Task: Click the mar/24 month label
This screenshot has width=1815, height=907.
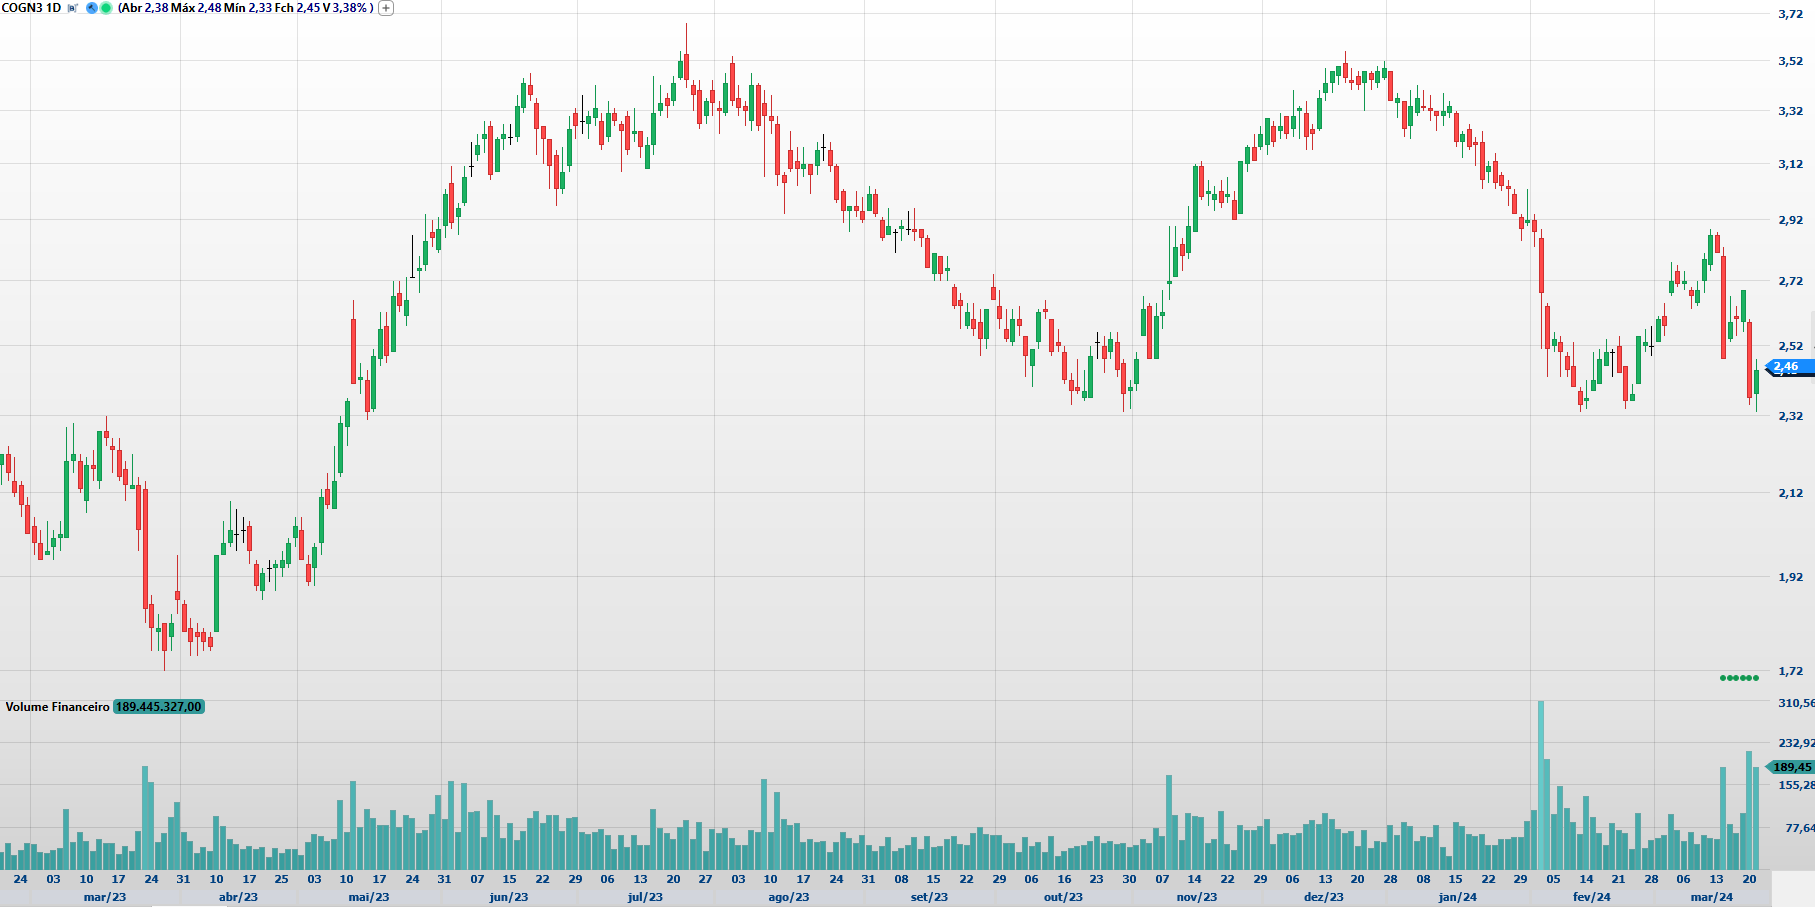Action: point(1712,897)
